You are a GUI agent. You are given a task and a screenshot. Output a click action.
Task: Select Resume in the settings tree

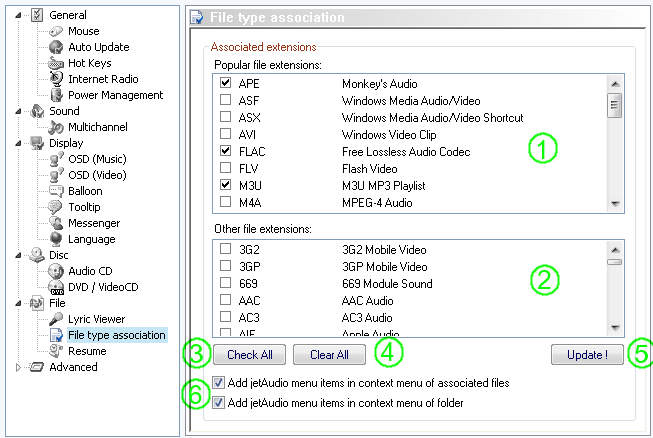87,351
